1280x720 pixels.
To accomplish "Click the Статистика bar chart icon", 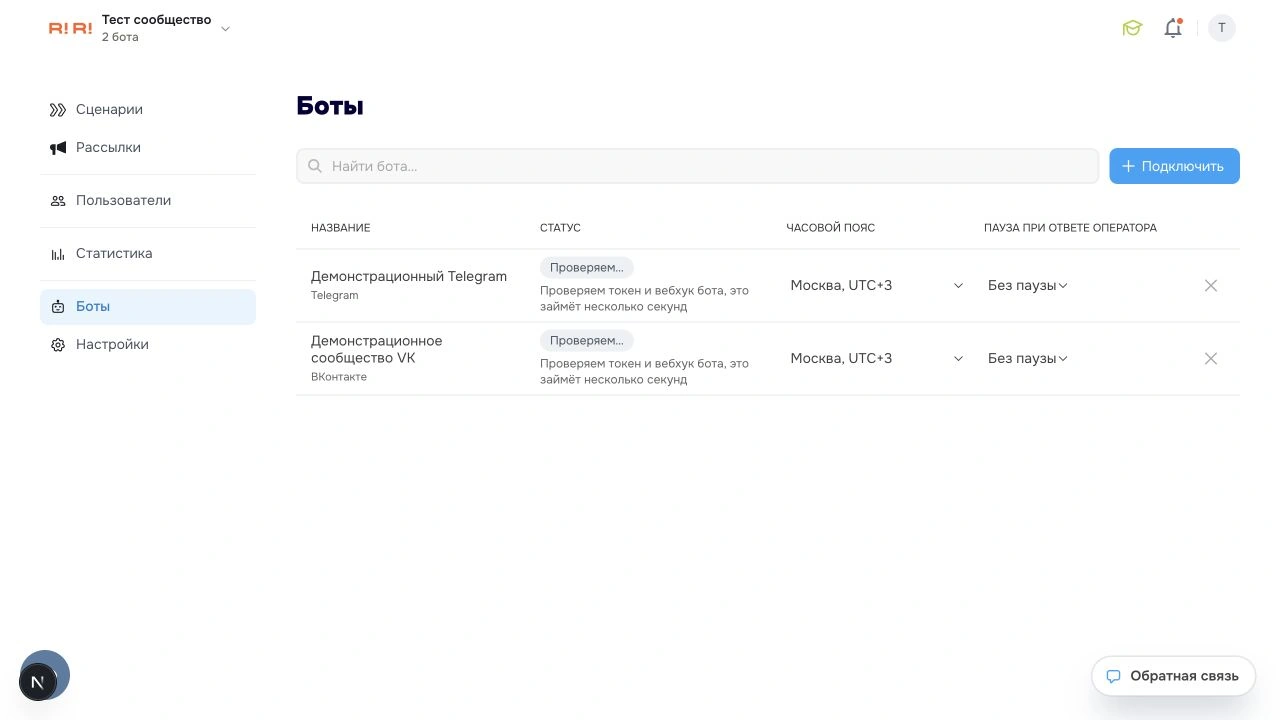I will tap(58, 254).
